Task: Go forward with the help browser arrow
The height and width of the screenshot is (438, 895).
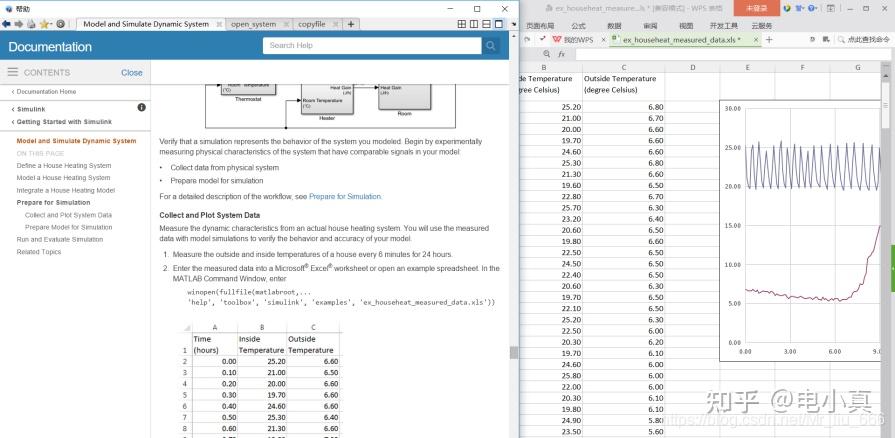Action: 19,24
